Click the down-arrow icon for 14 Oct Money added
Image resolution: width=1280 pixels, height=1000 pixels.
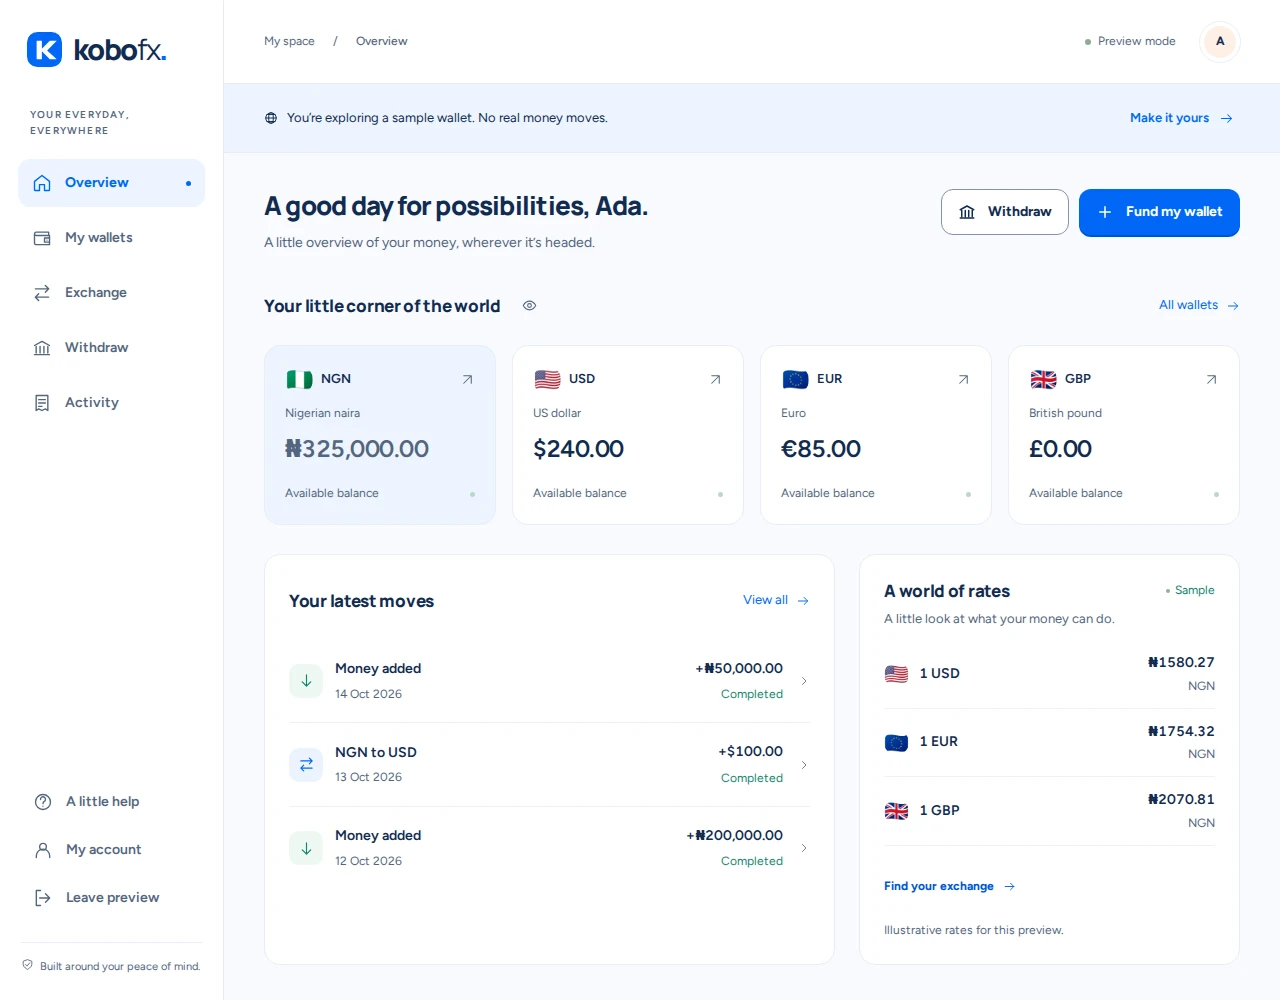(x=306, y=681)
